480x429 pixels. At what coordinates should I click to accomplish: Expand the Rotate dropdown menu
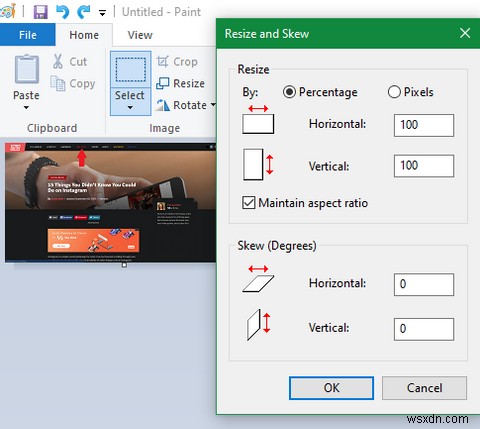(213, 105)
